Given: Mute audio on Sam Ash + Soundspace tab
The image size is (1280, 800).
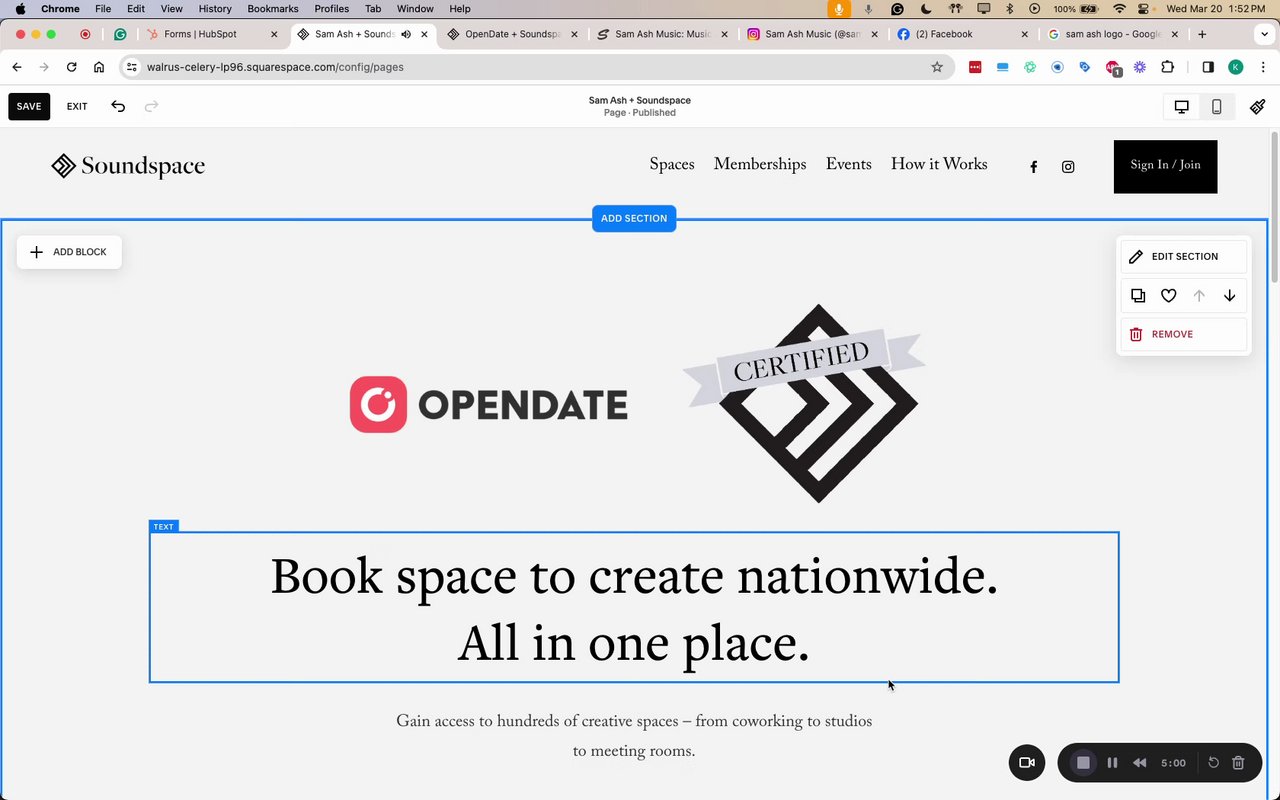Looking at the screenshot, I should 406,34.
